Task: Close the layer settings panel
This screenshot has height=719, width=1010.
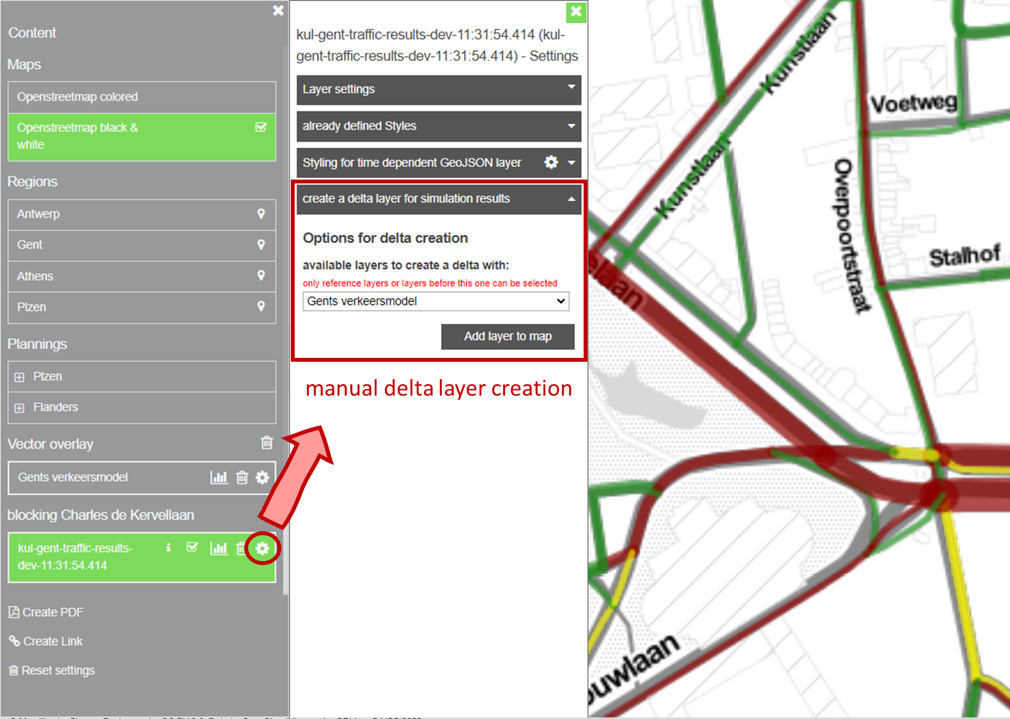Action: point(576,12)
